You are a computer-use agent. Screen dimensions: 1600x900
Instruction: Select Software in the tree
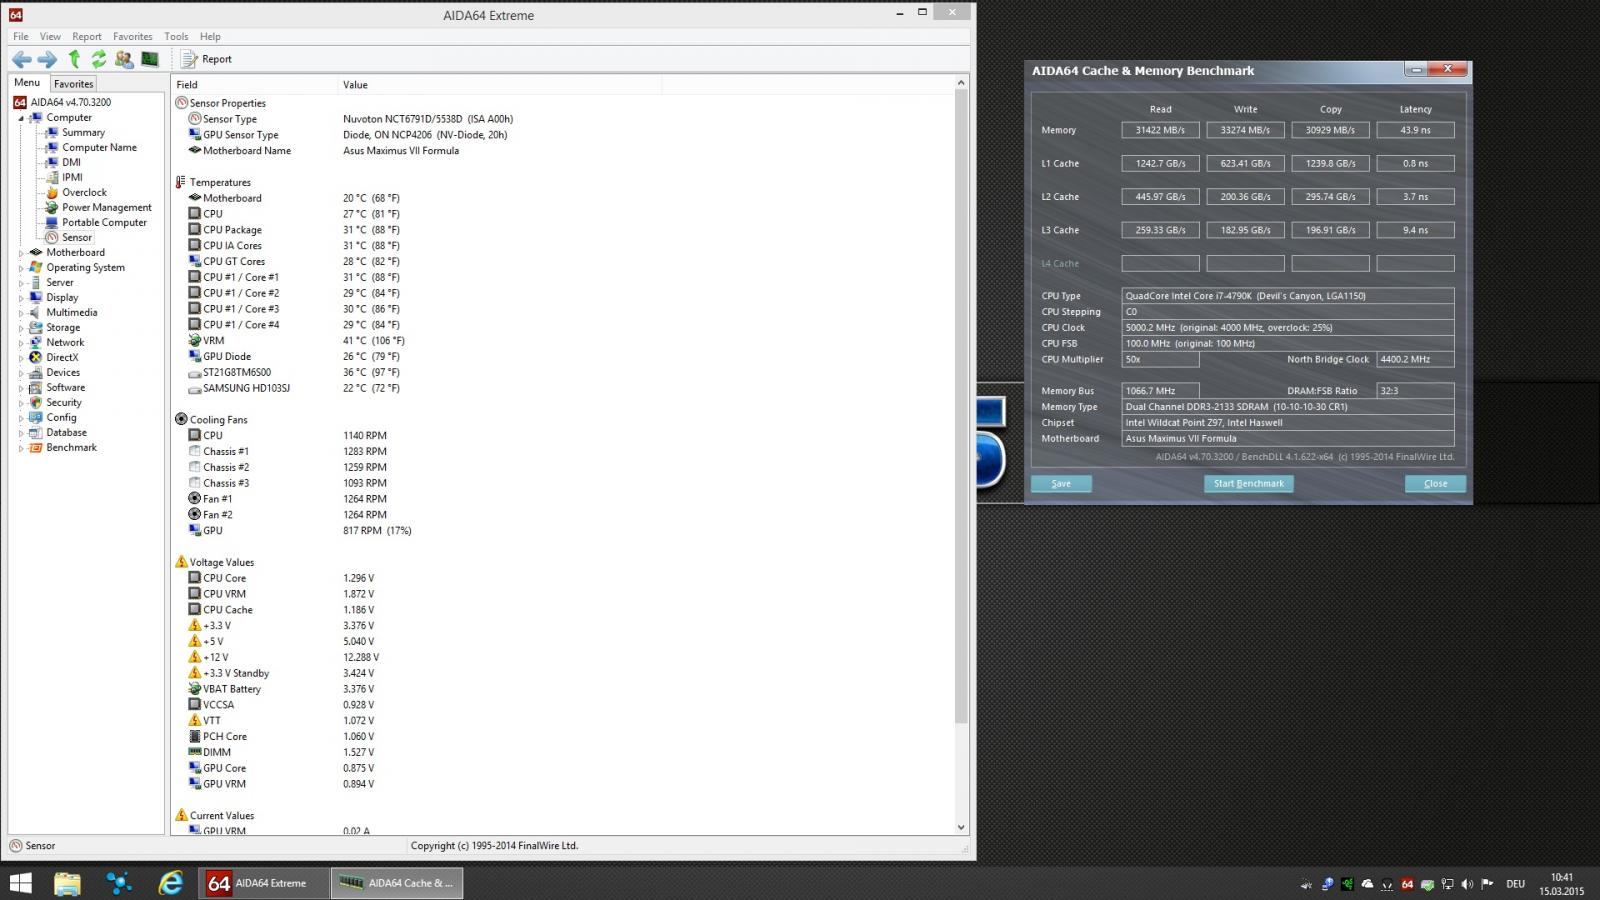coord(65,387)
